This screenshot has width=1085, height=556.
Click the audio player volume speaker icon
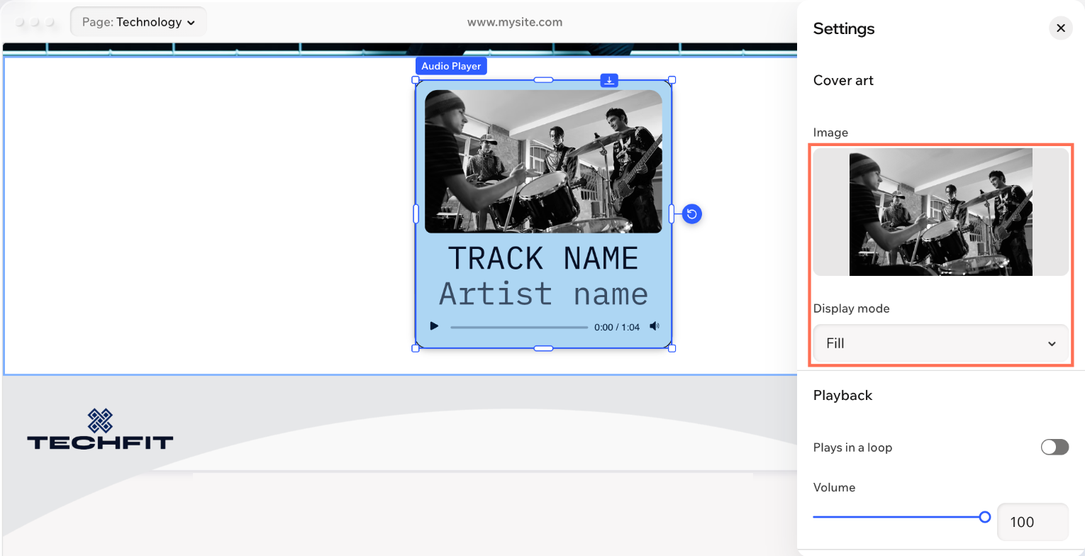point(655,326)
